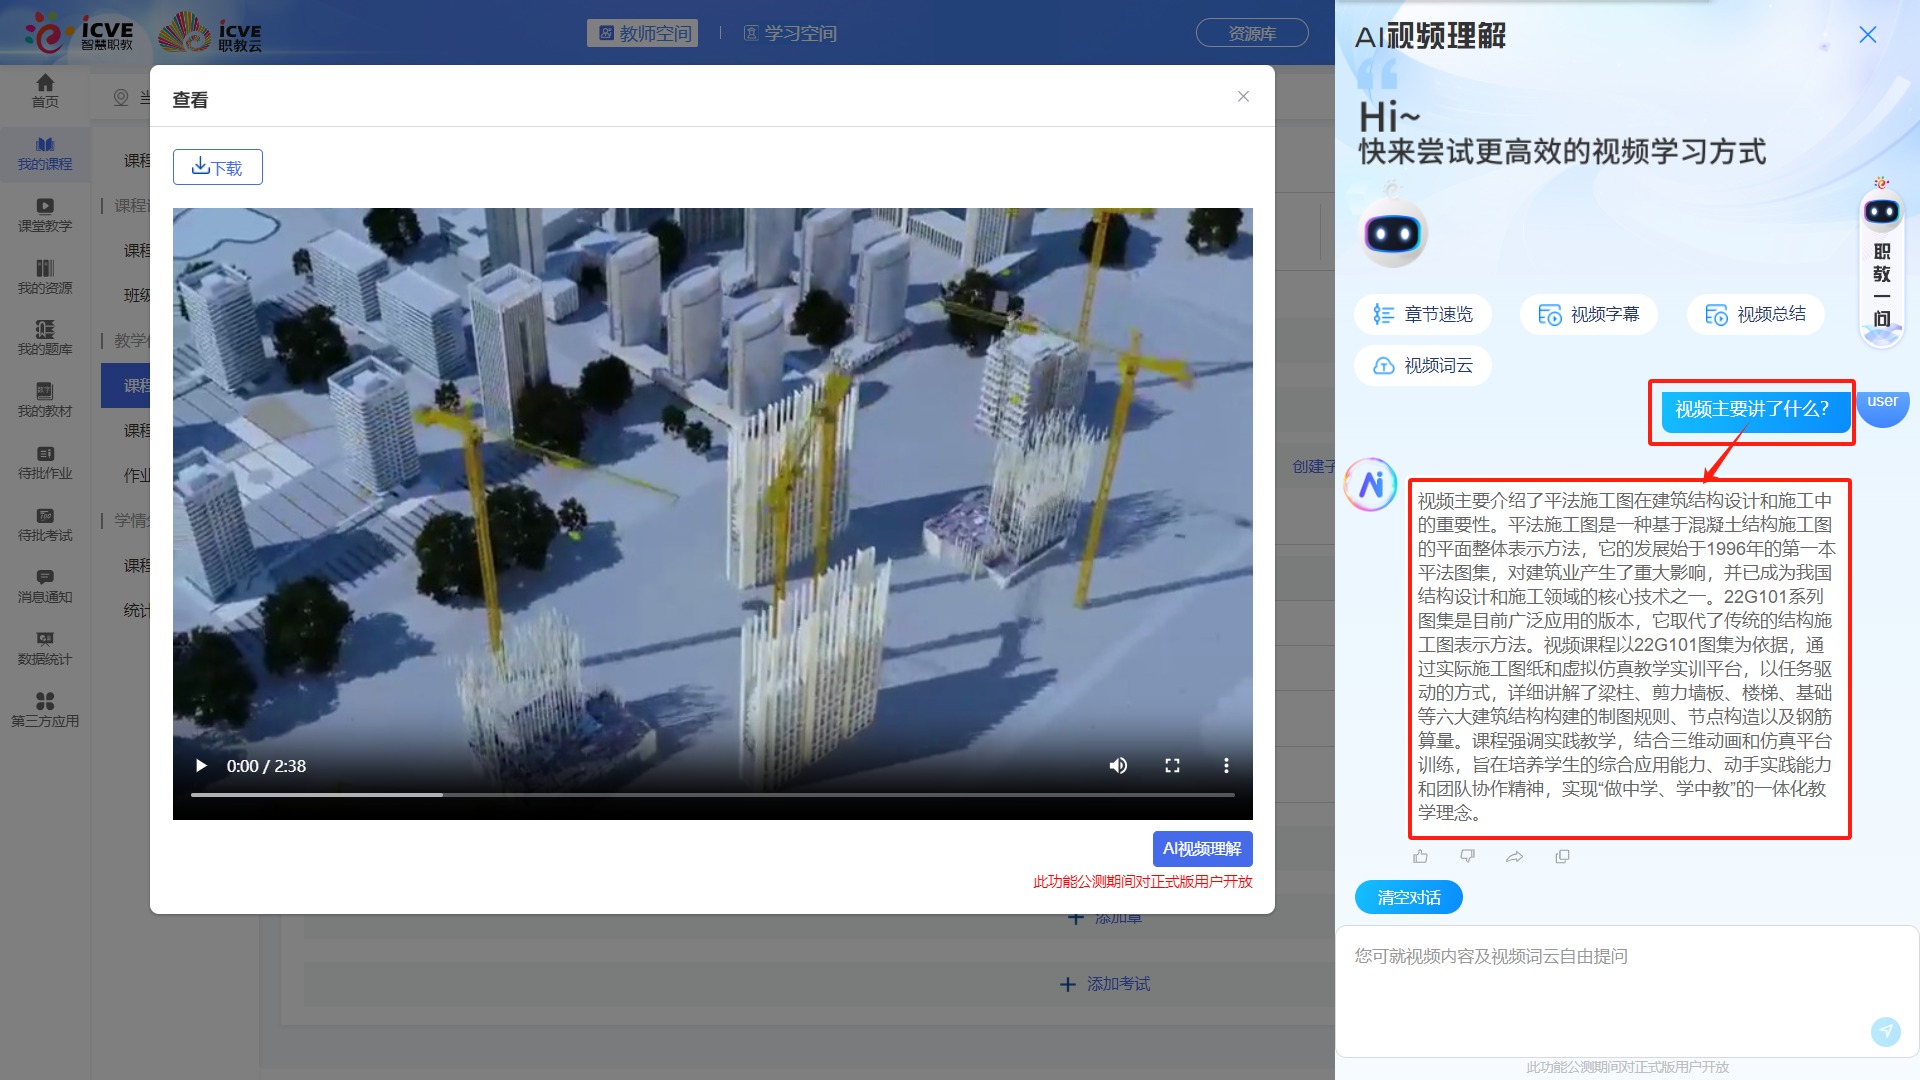Send the question with paper plane icon
This screenshot has height=1080, width=1920.
(1885, 1031)
